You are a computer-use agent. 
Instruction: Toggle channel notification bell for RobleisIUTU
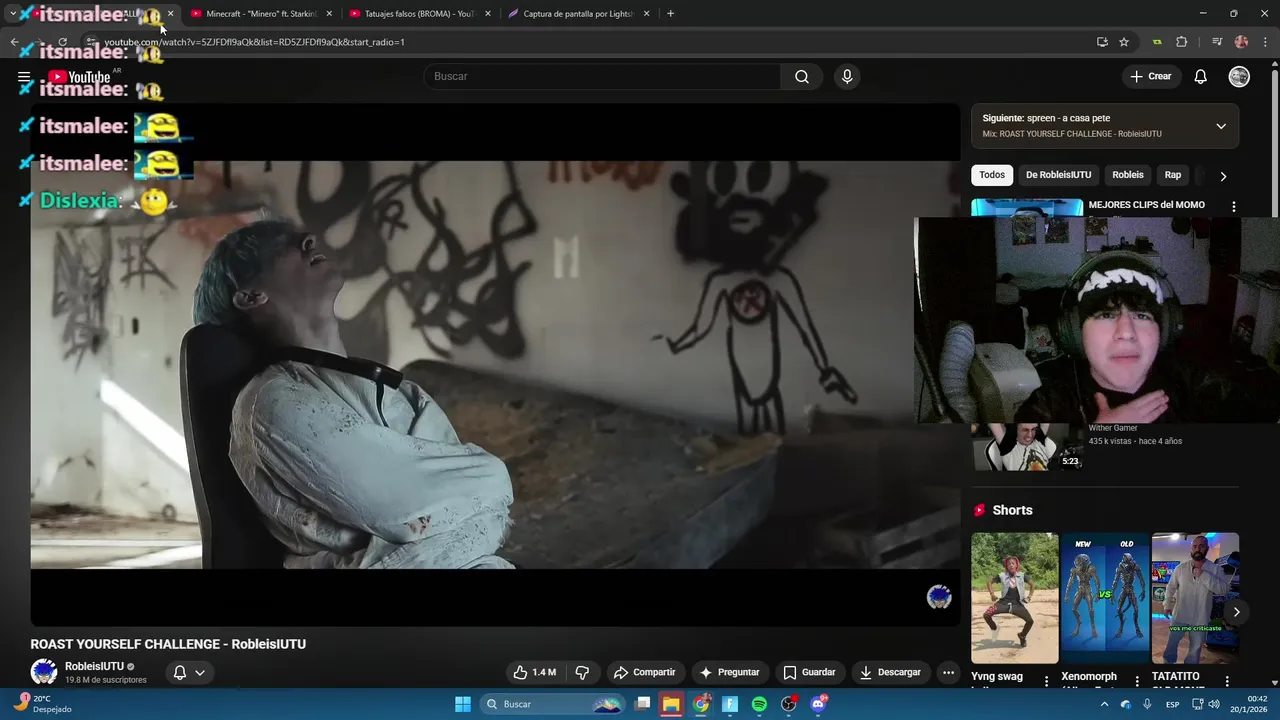[x=180, y=672]
